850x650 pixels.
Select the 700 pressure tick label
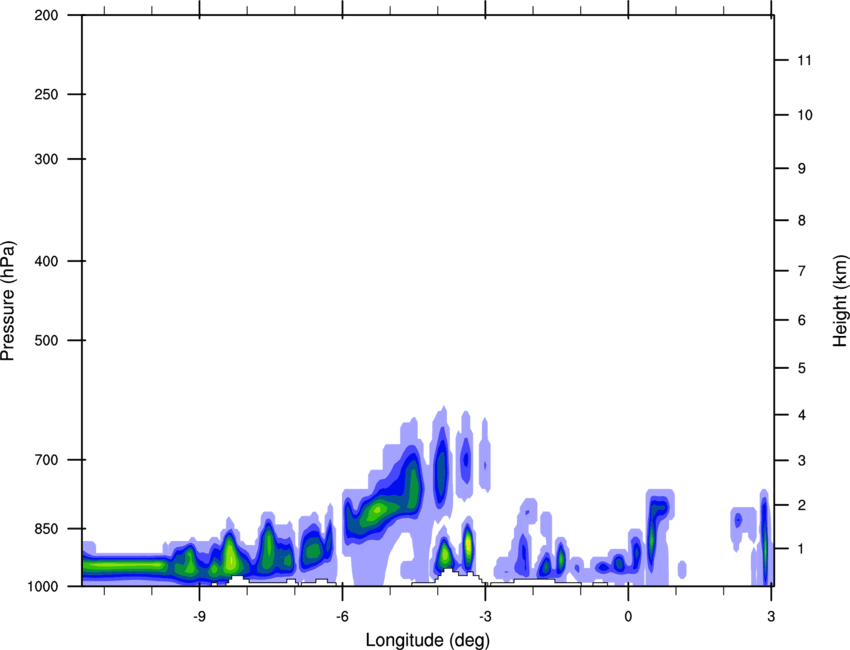tap(46, 460)
